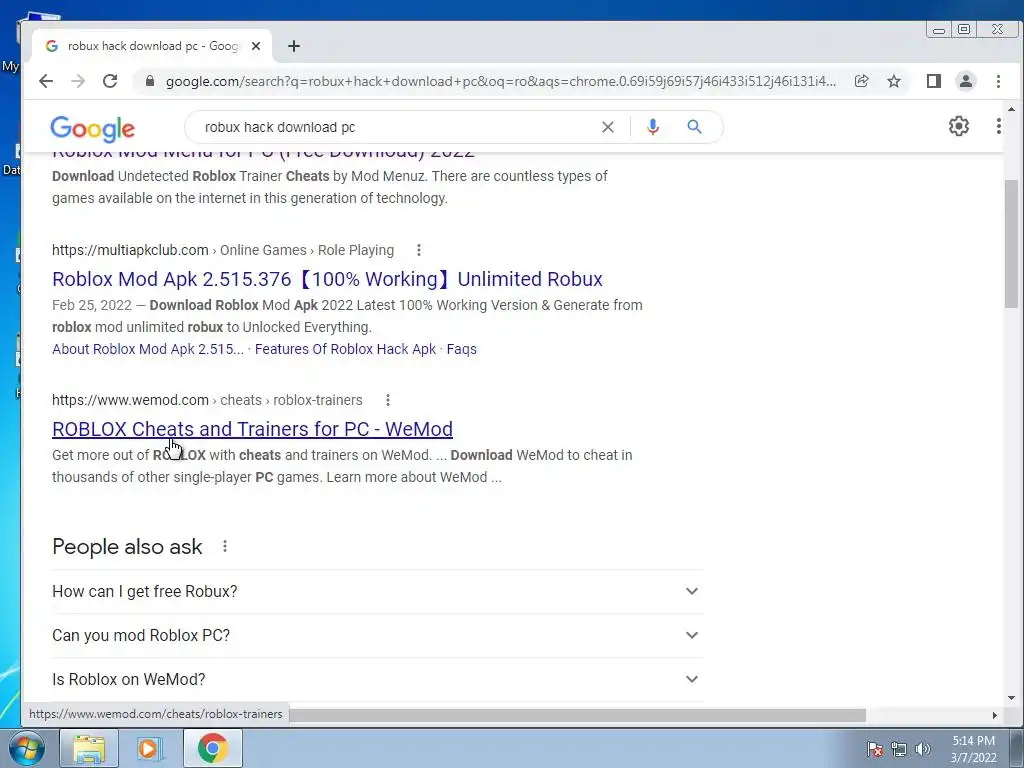Click the 5:14 PM taskbar clock

(973, 749)
